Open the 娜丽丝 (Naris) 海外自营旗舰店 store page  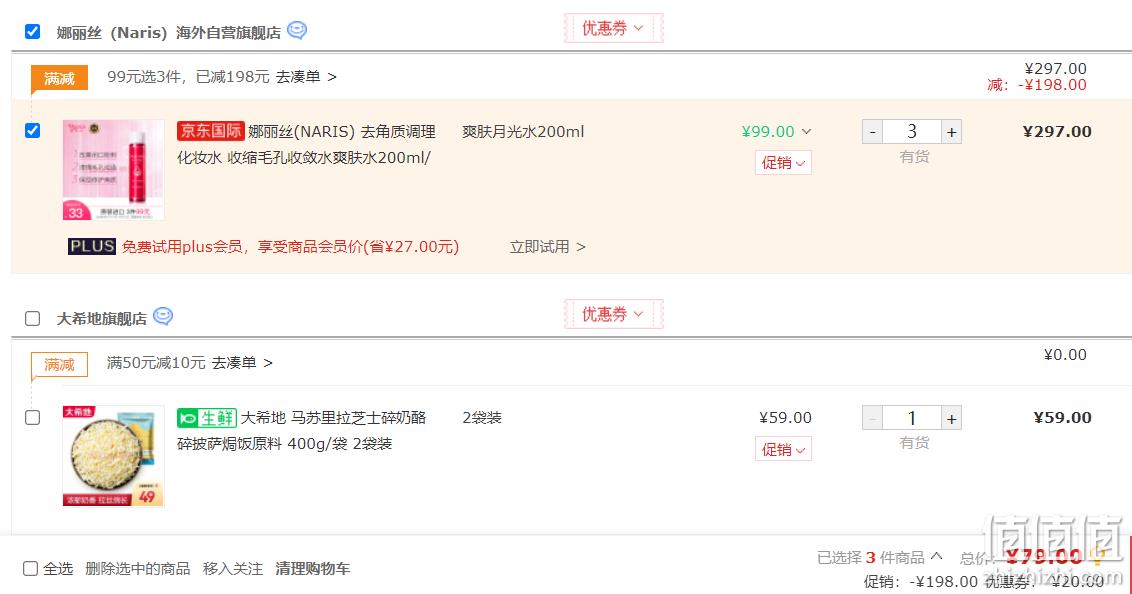click(x=169, y=32)
